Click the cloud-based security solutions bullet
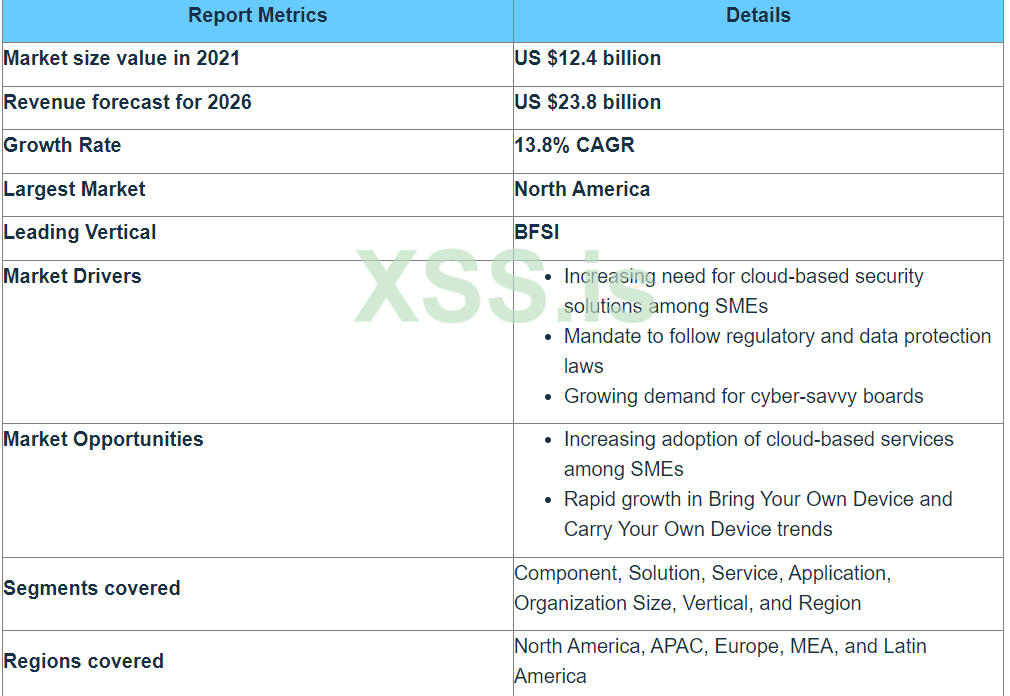Image resolution: width=1010 pixels, height=696 pixels. [x=743, y=291]
